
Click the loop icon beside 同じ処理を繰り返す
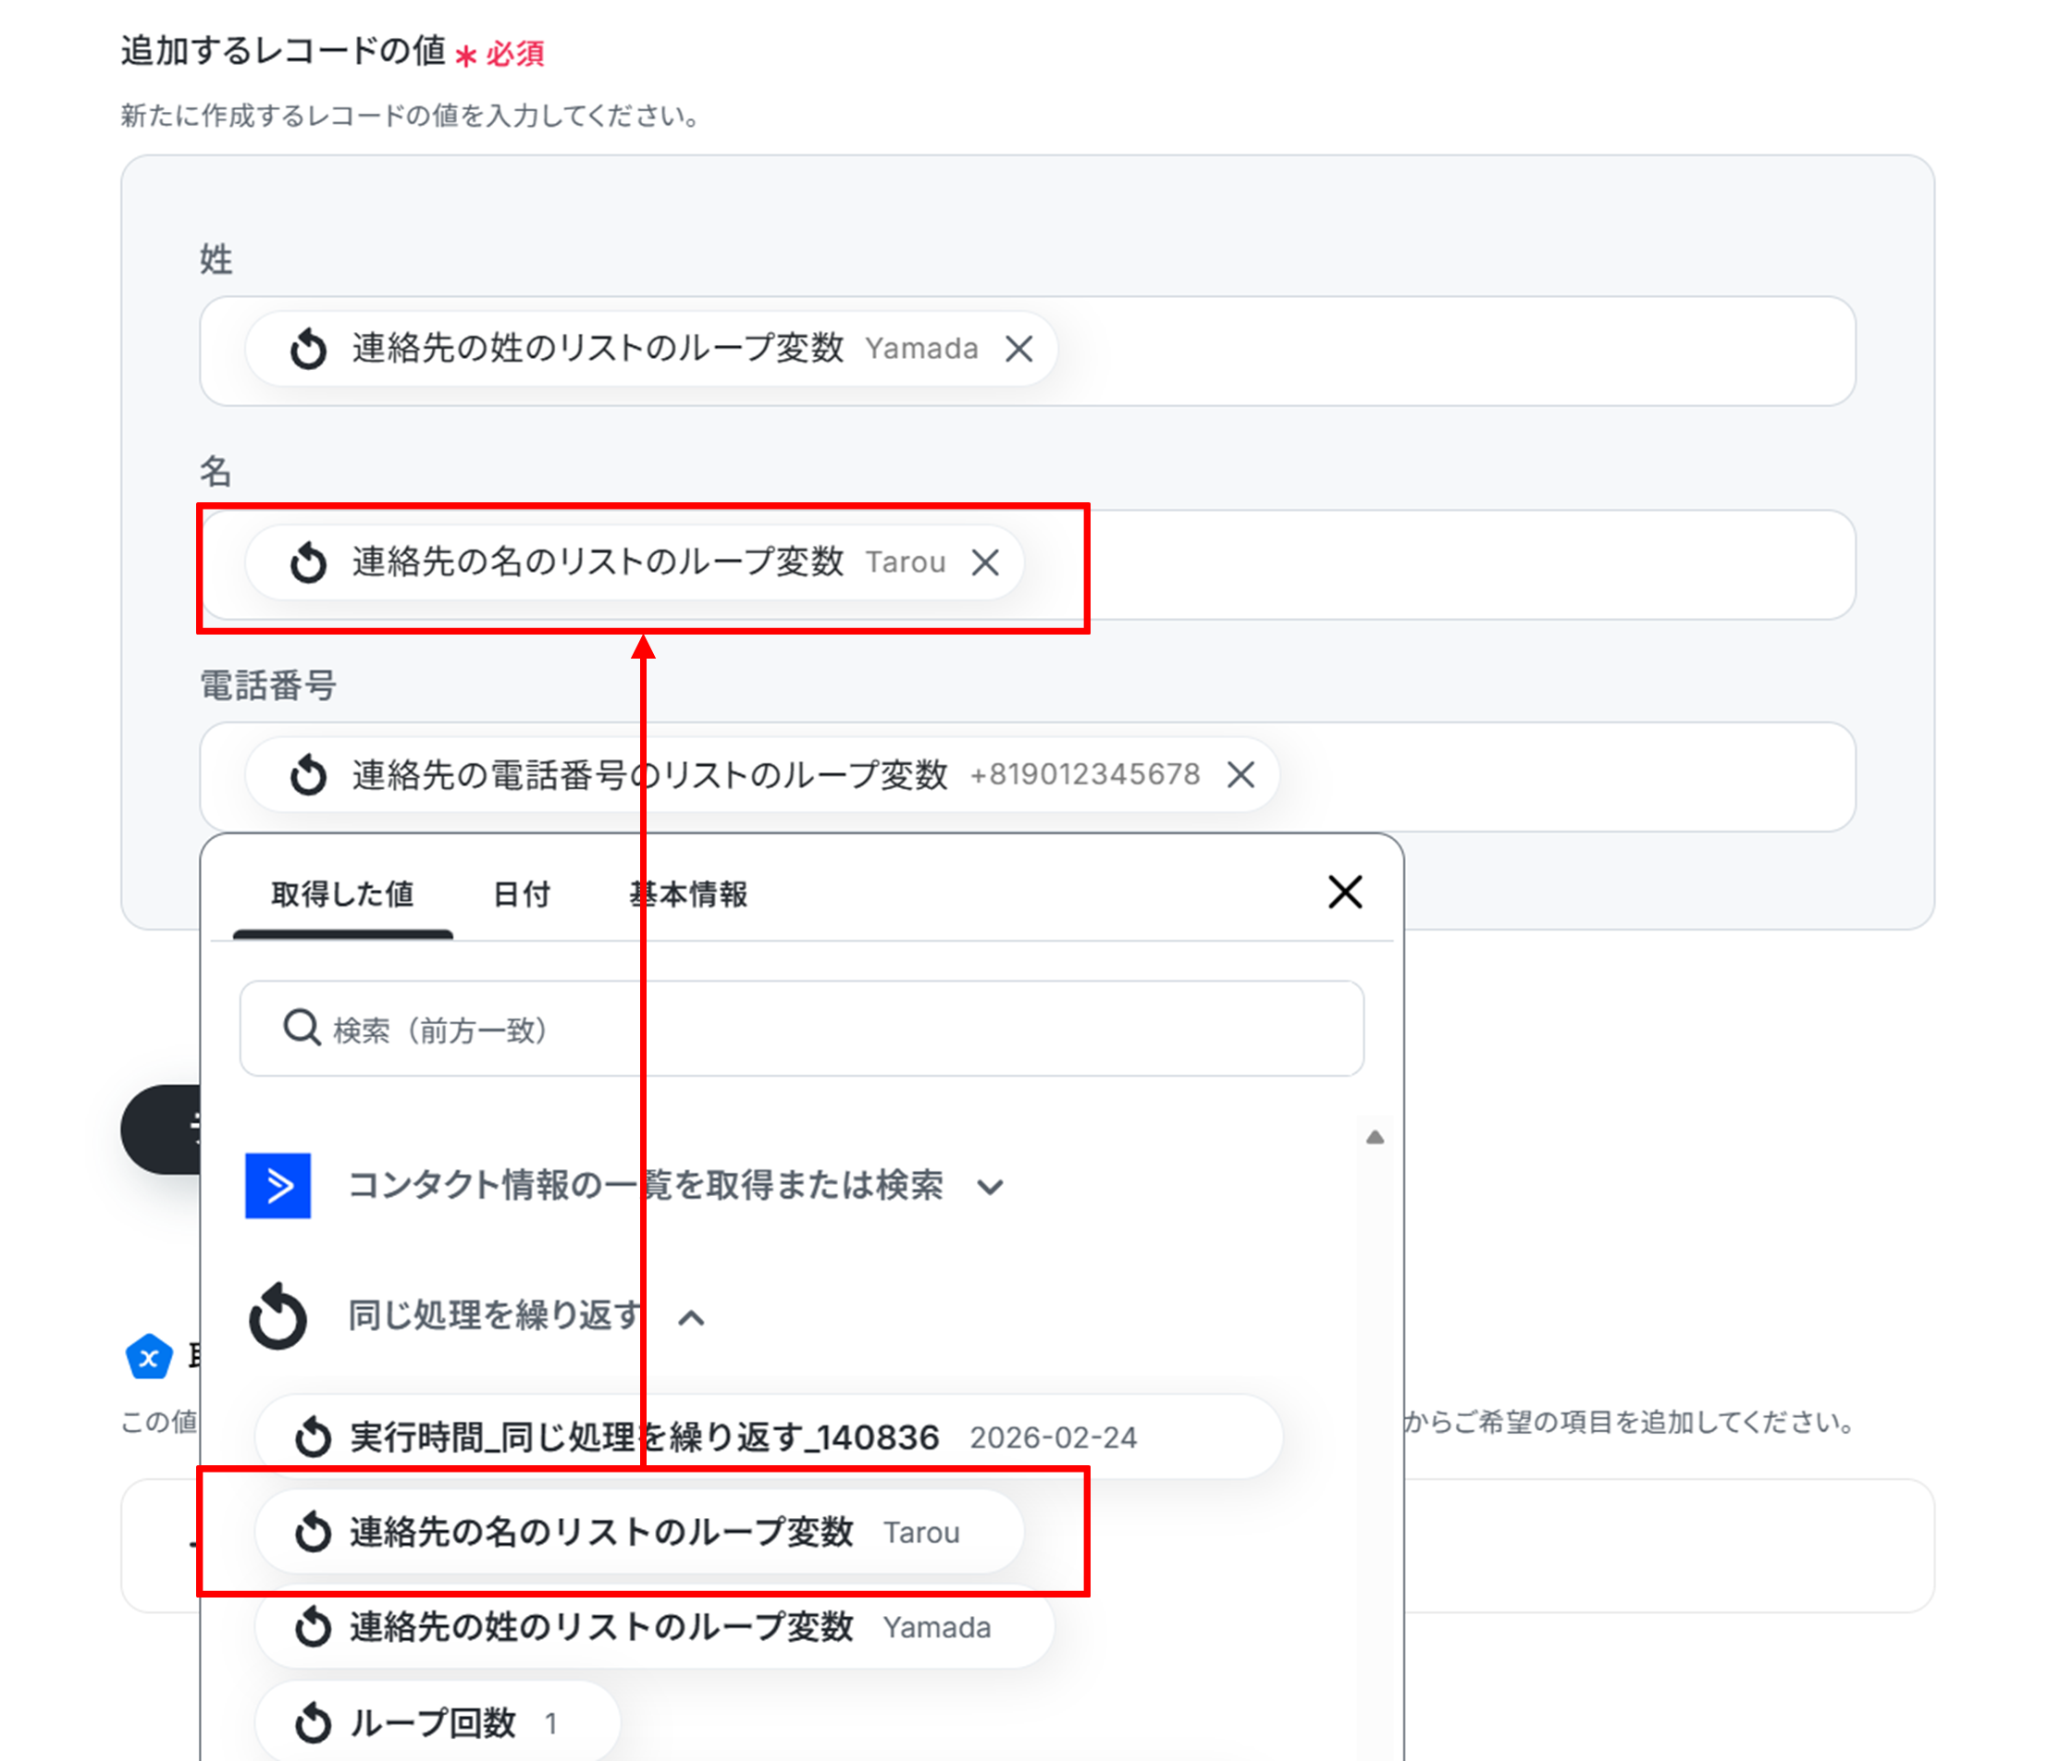(x=278, y=1316)
